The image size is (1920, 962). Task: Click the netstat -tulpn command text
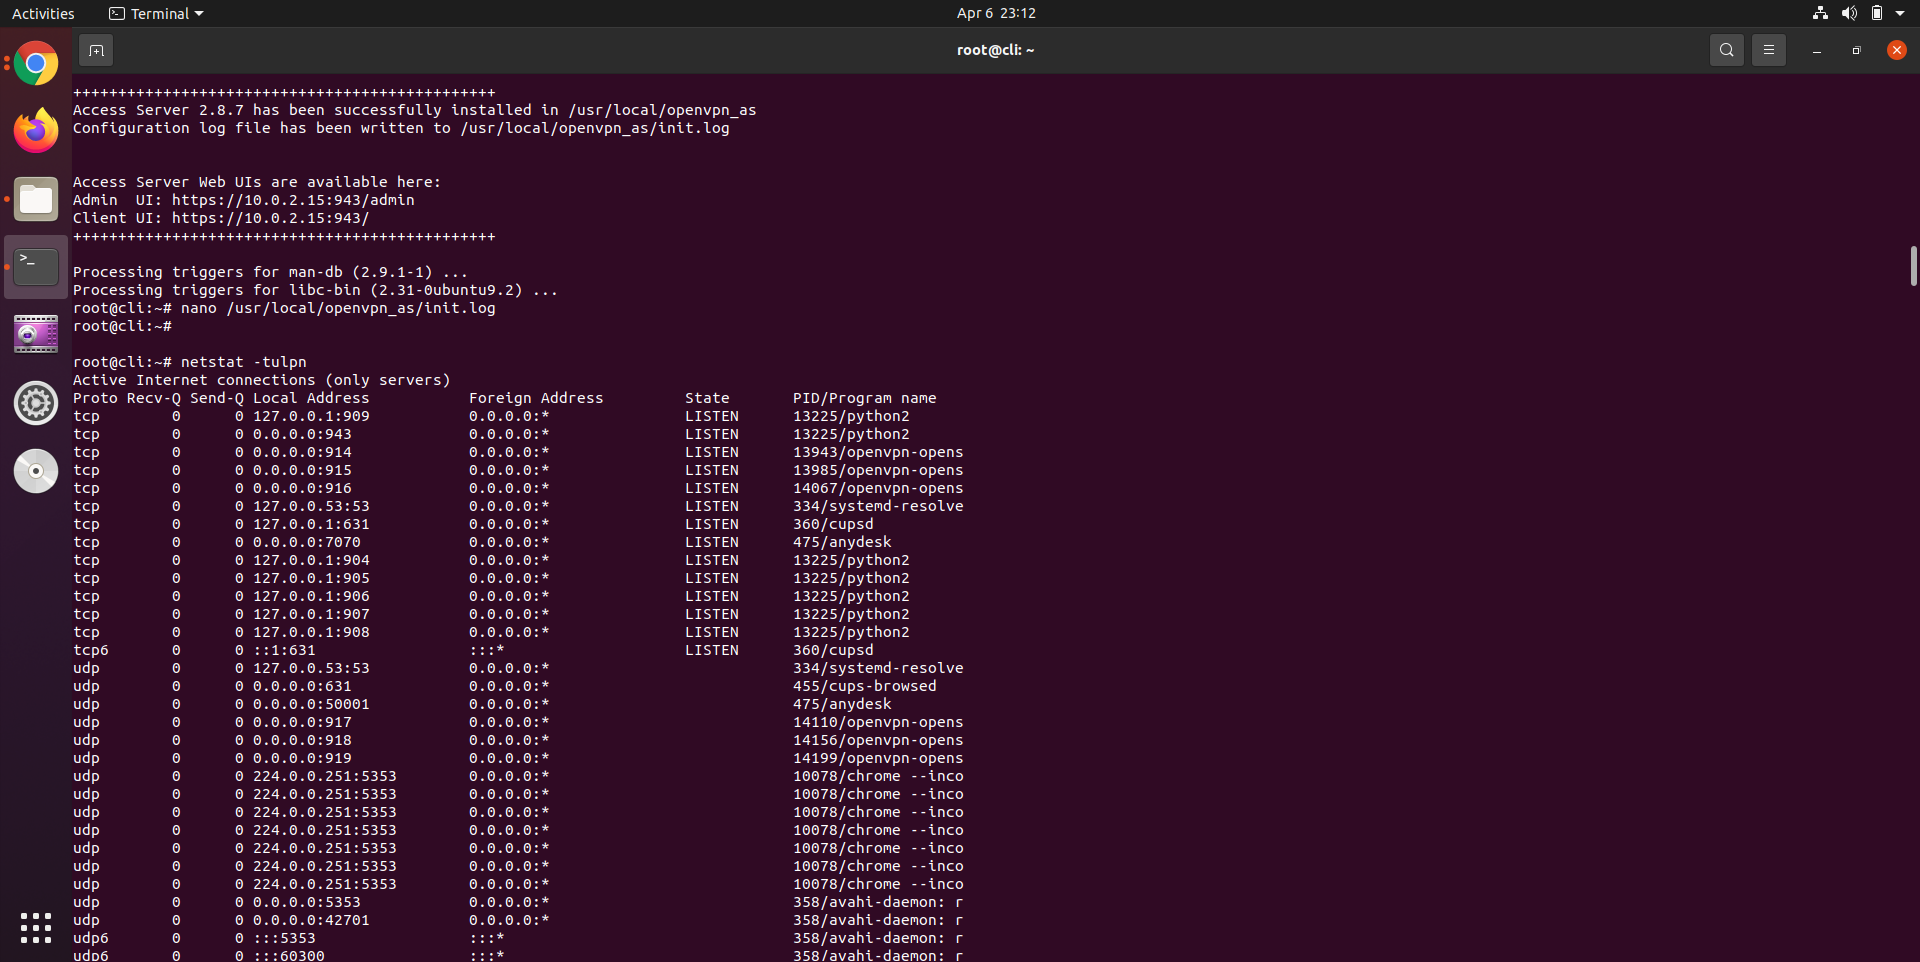point(244,362)
